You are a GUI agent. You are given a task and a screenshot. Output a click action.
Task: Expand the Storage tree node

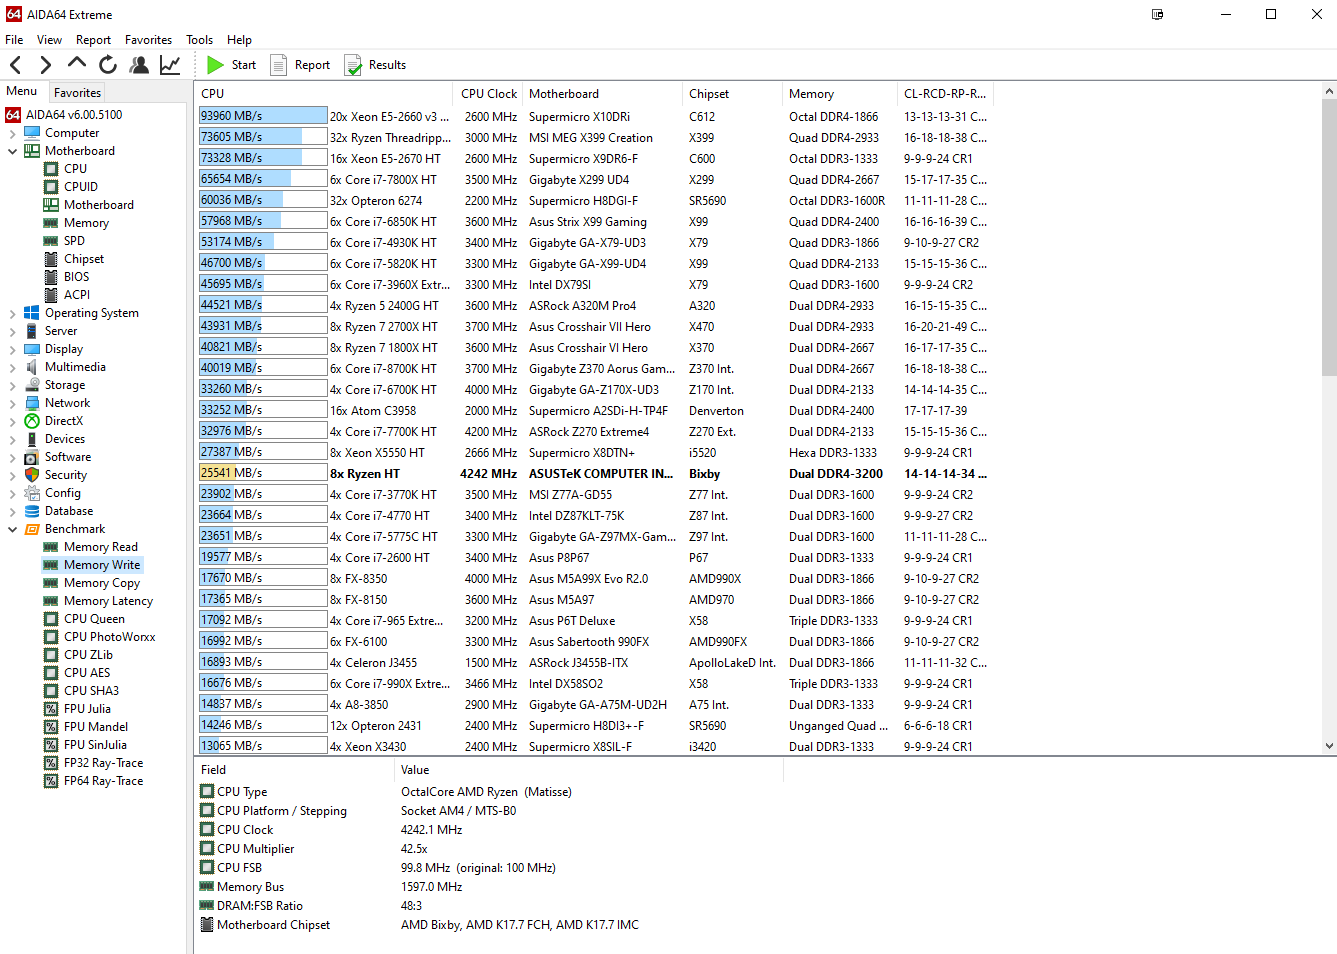(12, 385)
